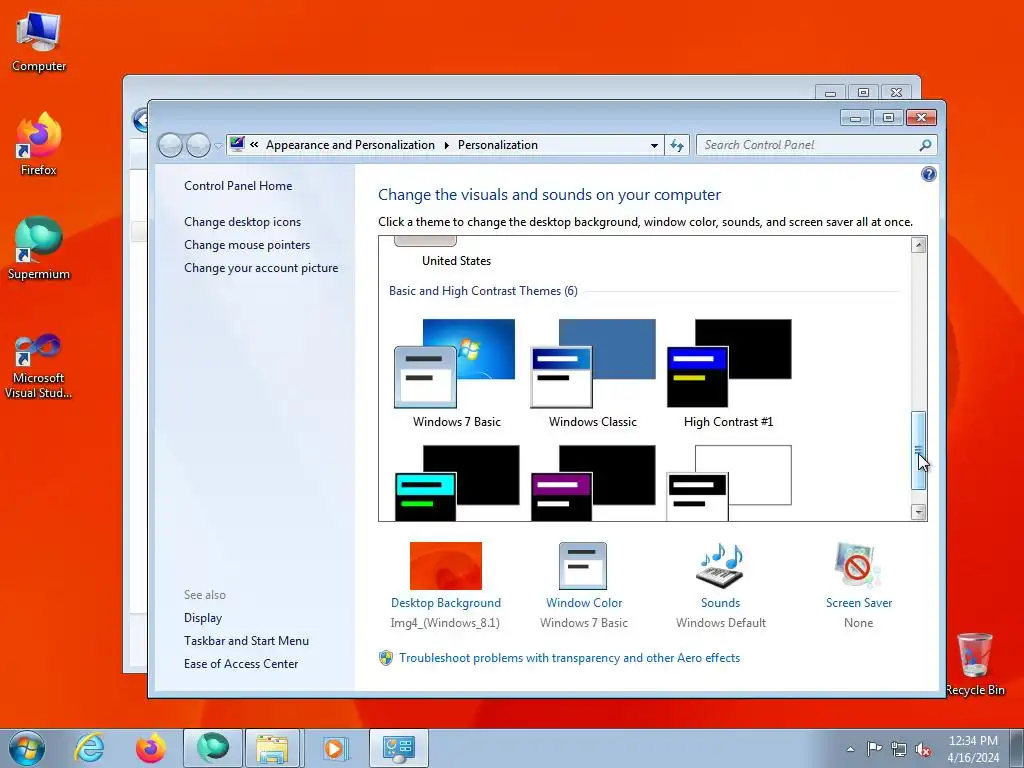Screen dimensions: 1024x768
Task: Open the Screen Saver icon
Action: click(x=857, y=566)
